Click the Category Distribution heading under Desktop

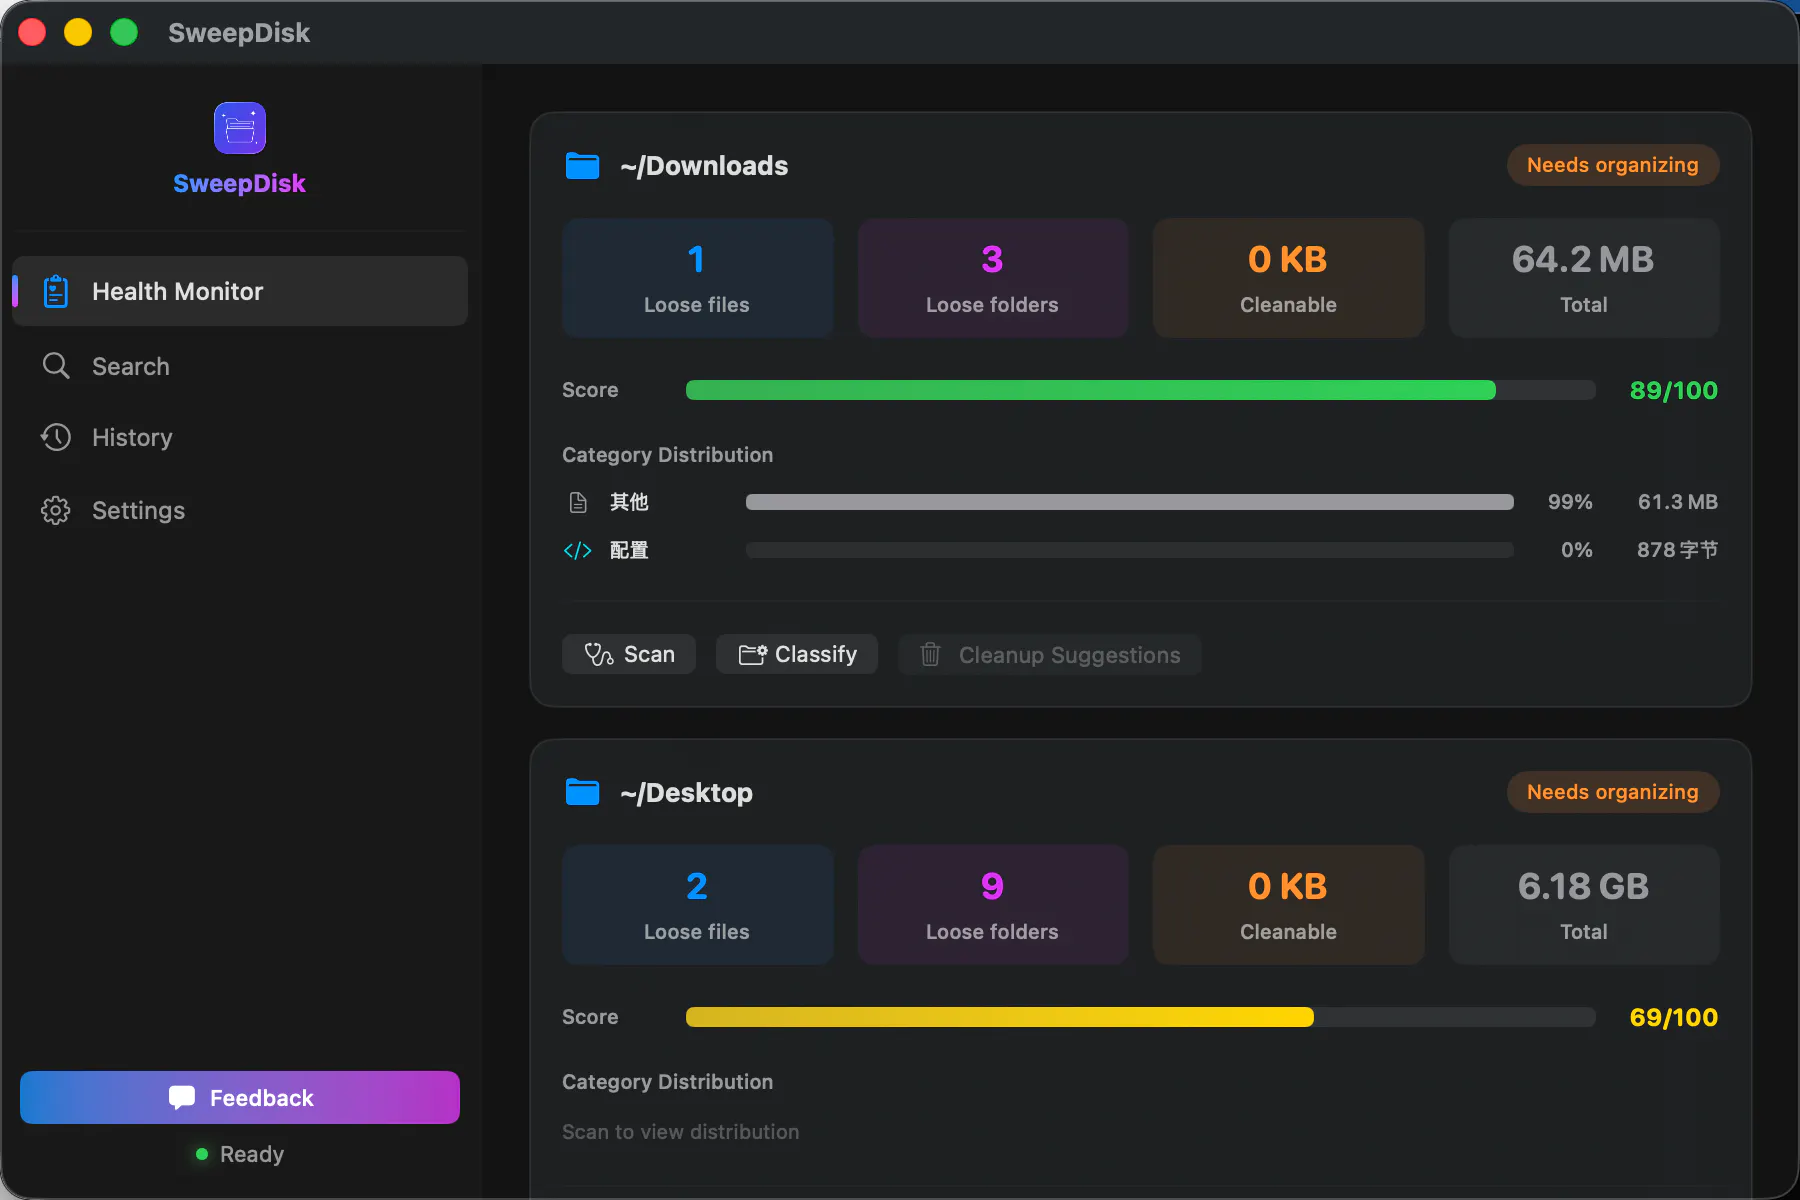(x=668, y=1082)
